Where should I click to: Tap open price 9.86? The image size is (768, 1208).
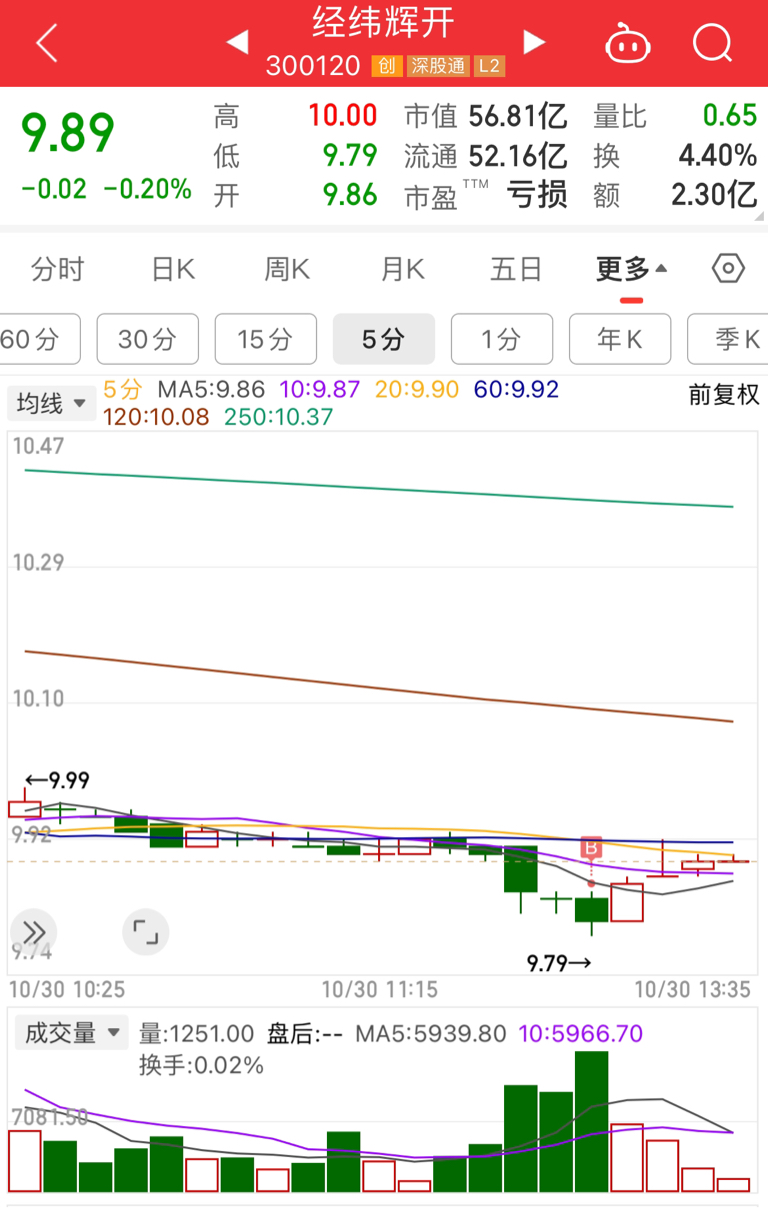coord(350,194)
